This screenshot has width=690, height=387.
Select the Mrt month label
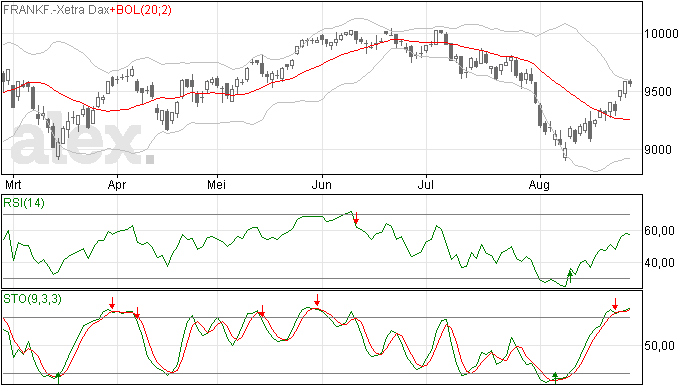point(12,184)
